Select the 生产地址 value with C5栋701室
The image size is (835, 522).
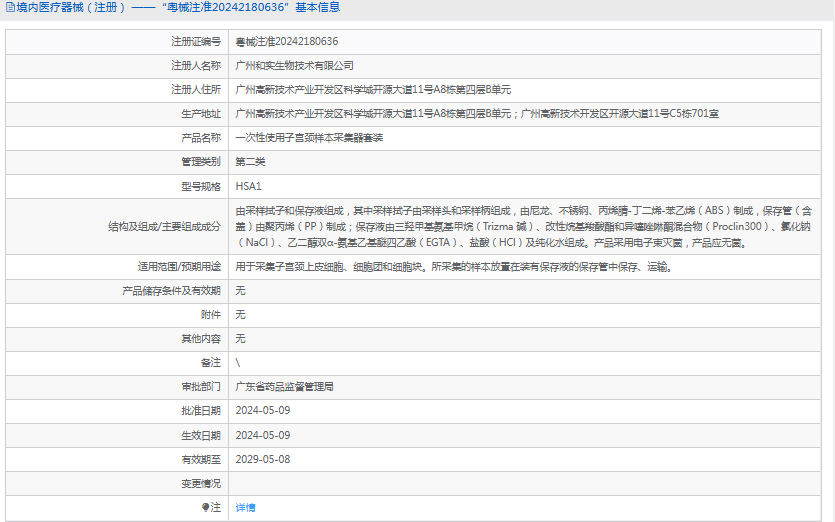[477, 113]
